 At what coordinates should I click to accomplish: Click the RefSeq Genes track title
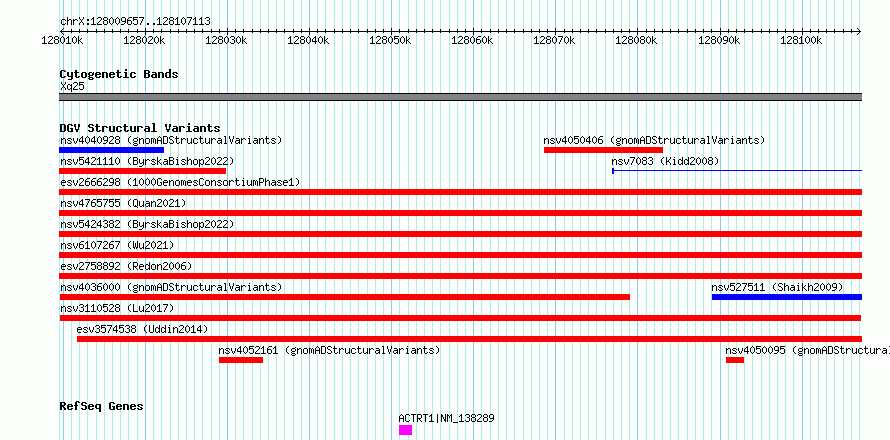click(101, 406)
